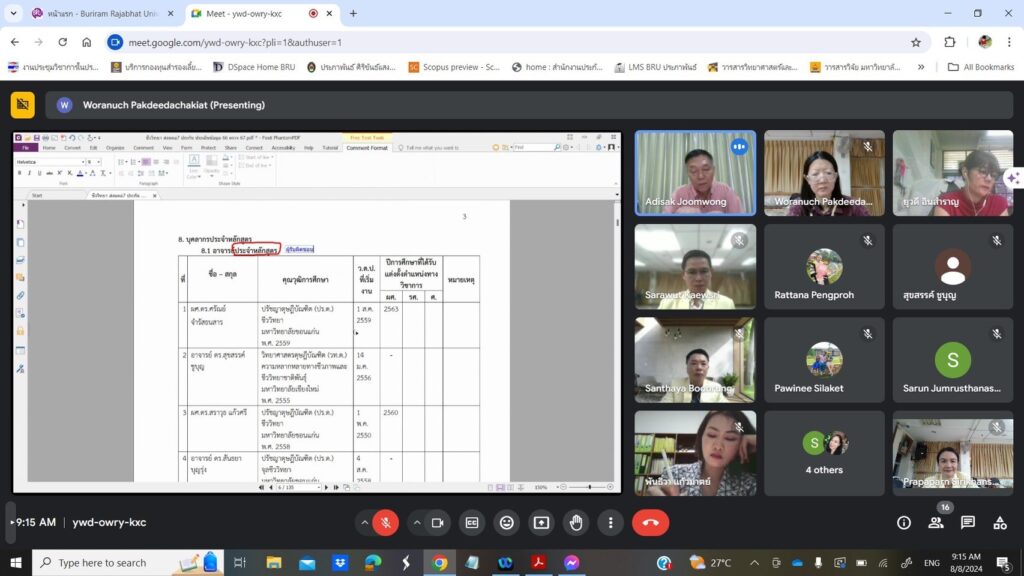
Task: Select Rattana Pengproh participant tile
Action: point(824,266)
